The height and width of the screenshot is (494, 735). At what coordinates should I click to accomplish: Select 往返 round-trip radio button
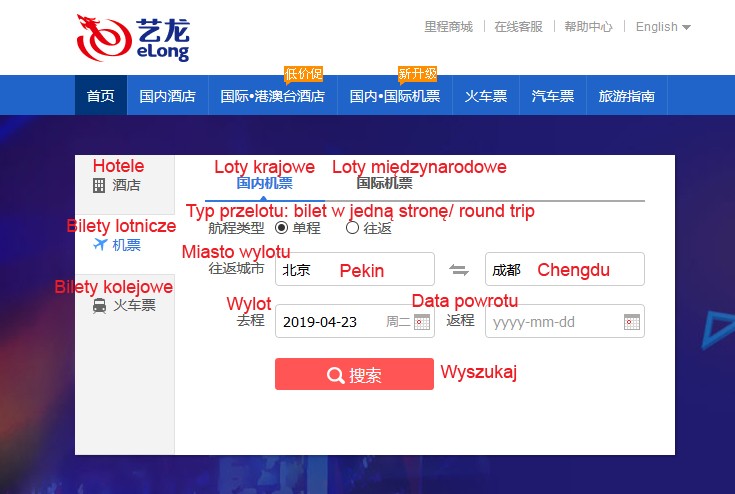[352, 228]
